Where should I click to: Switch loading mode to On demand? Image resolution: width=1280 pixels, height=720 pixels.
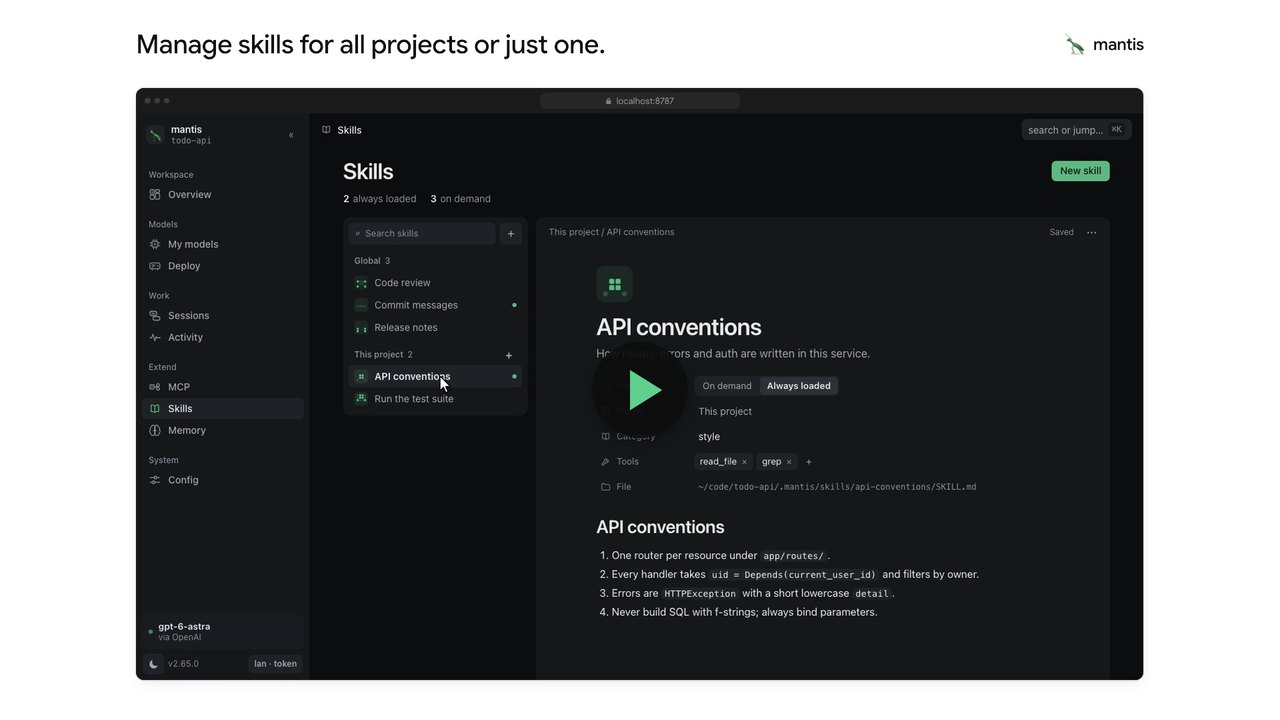[x=727, y=386]
